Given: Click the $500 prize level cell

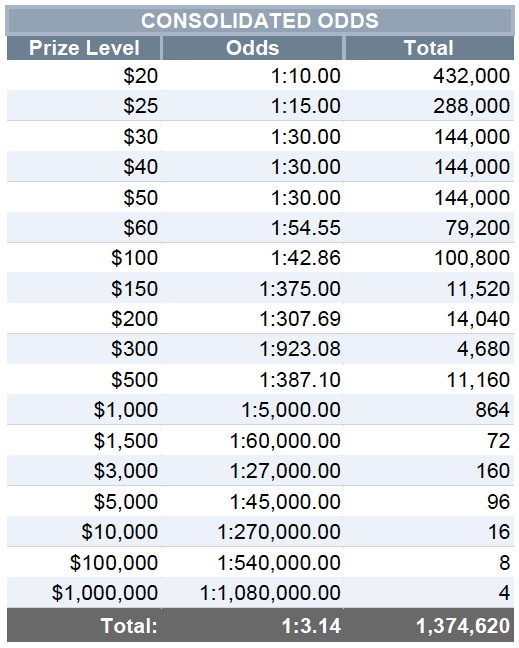Looking at the screenshot, I should click(x=84, y=379).
